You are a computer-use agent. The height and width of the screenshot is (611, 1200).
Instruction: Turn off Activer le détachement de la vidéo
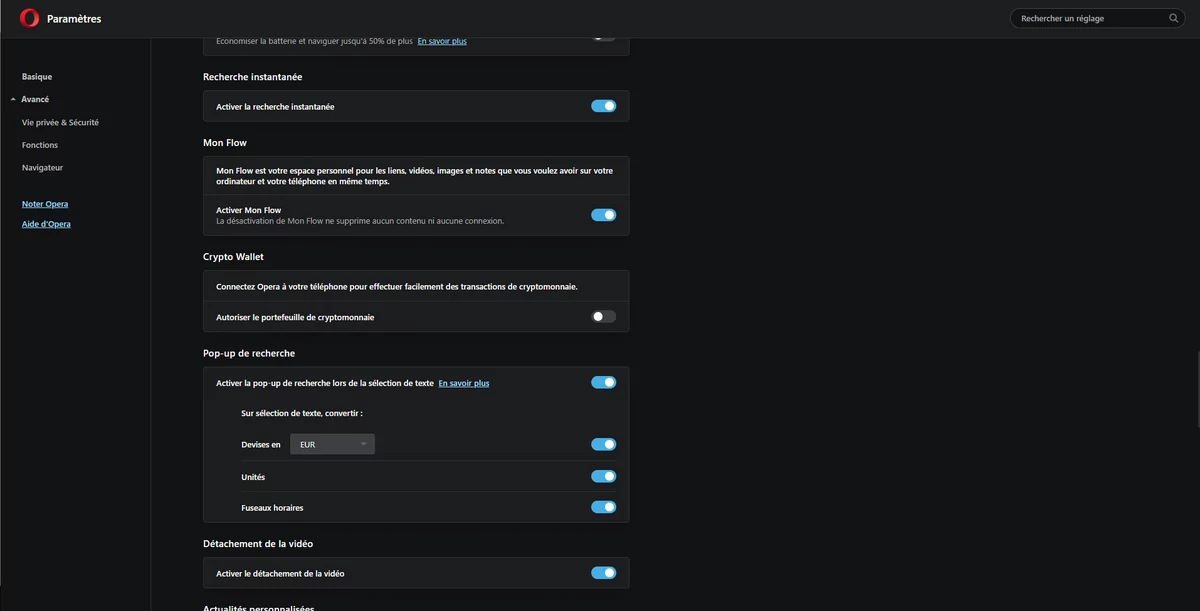click(x=604, y=573)
